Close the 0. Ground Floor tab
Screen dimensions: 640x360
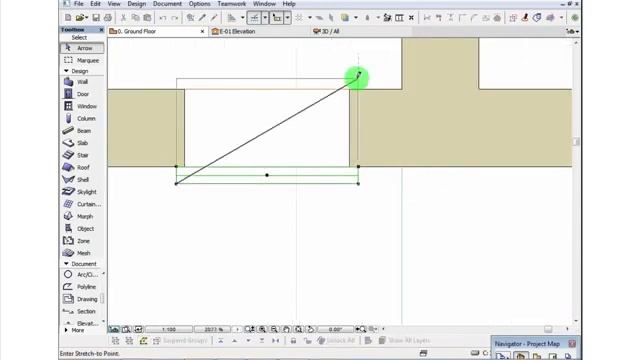click(x=202, y=31)
